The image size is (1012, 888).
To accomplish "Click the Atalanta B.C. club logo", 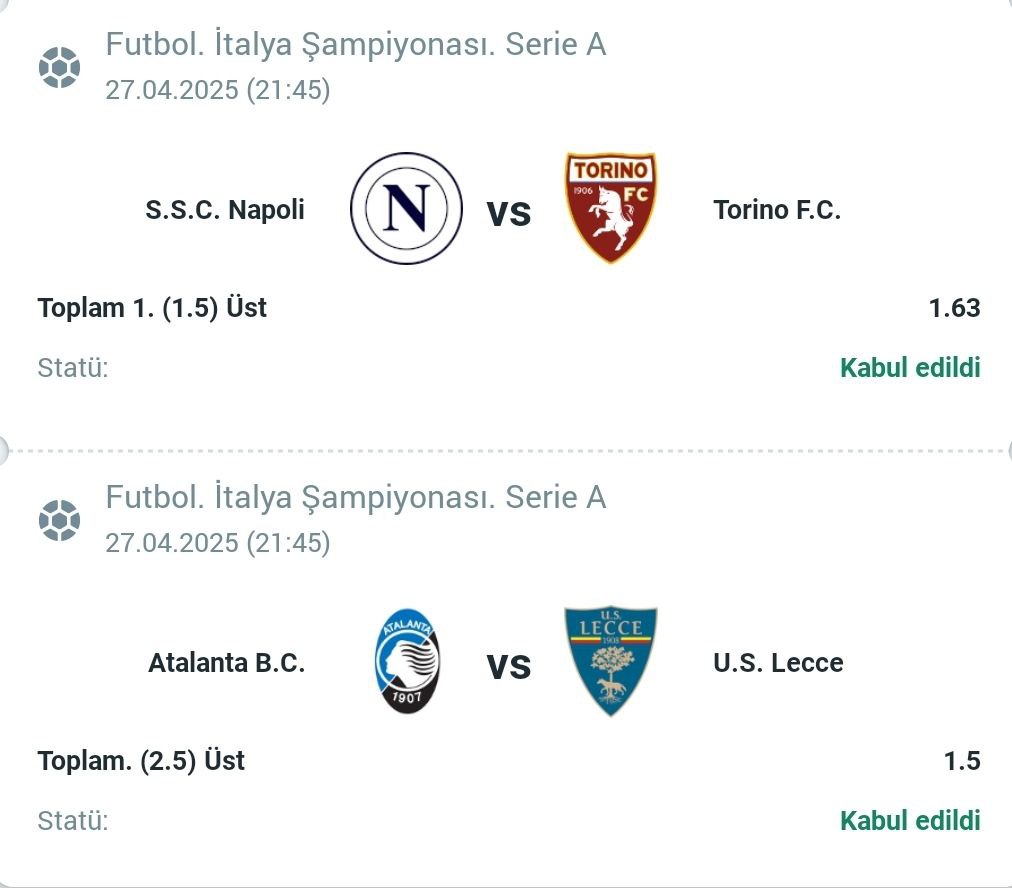I will pos(407,661).
